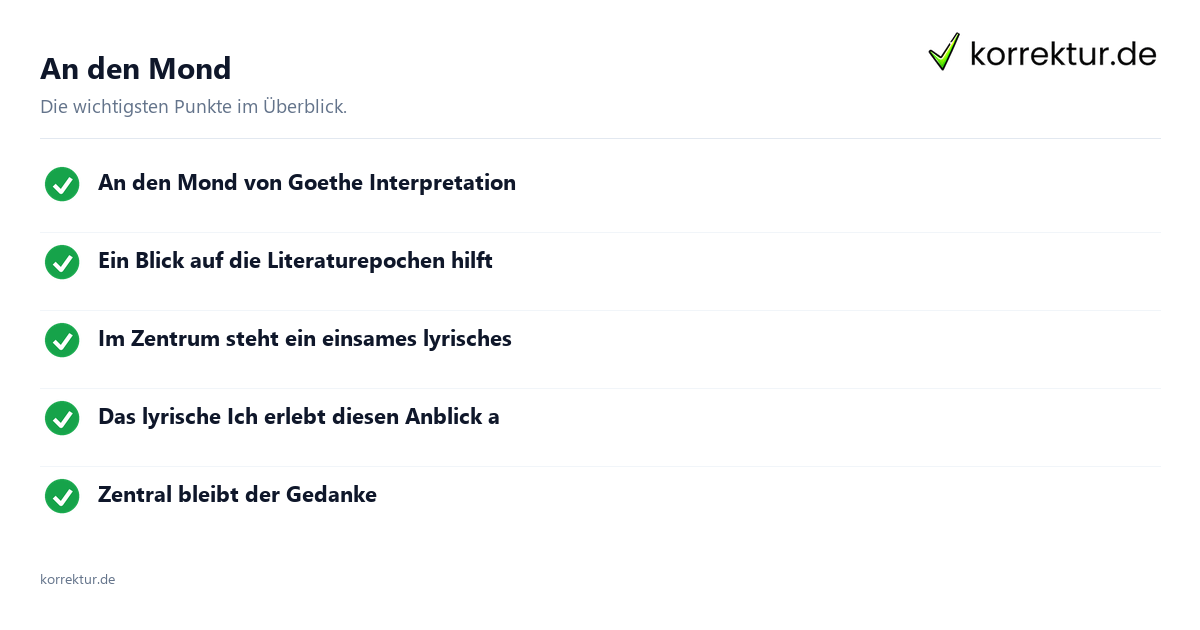Viewport: 1200px width, 630px height.
Task: Open 'Im Zentrum steht ein einsames lyrisches'
Action: coord(305,339)
